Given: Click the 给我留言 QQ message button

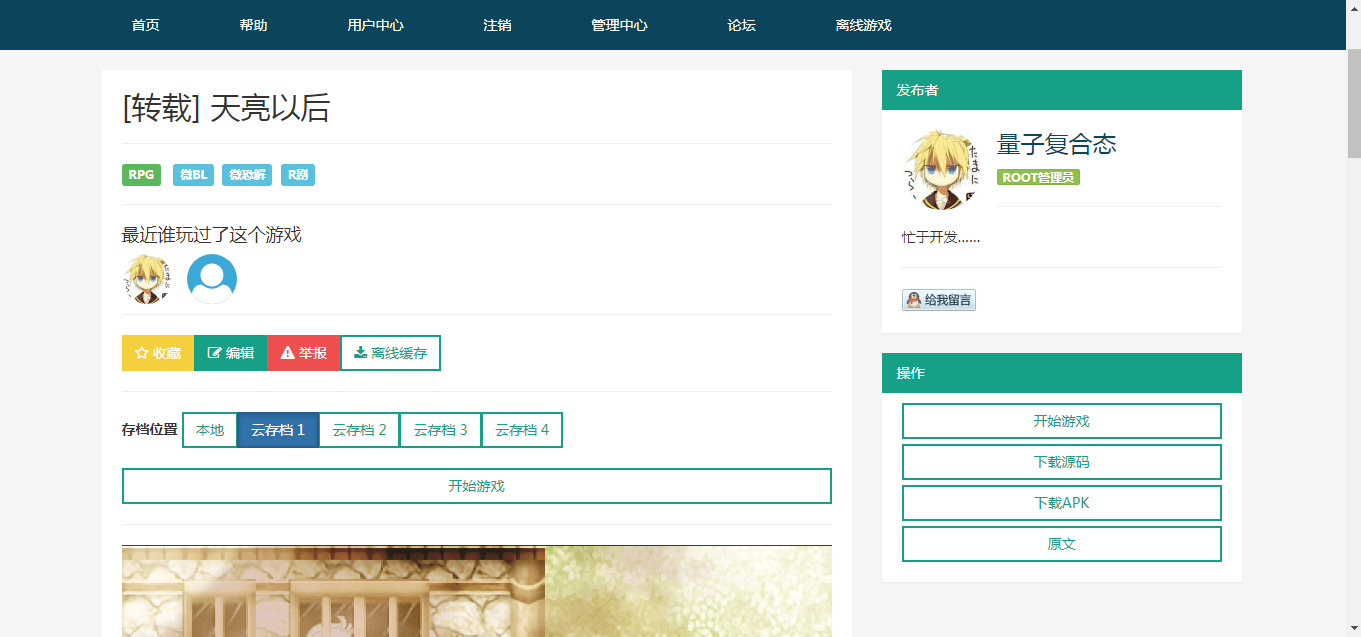Looking at the screenshot, I should [x=939, y=300].
